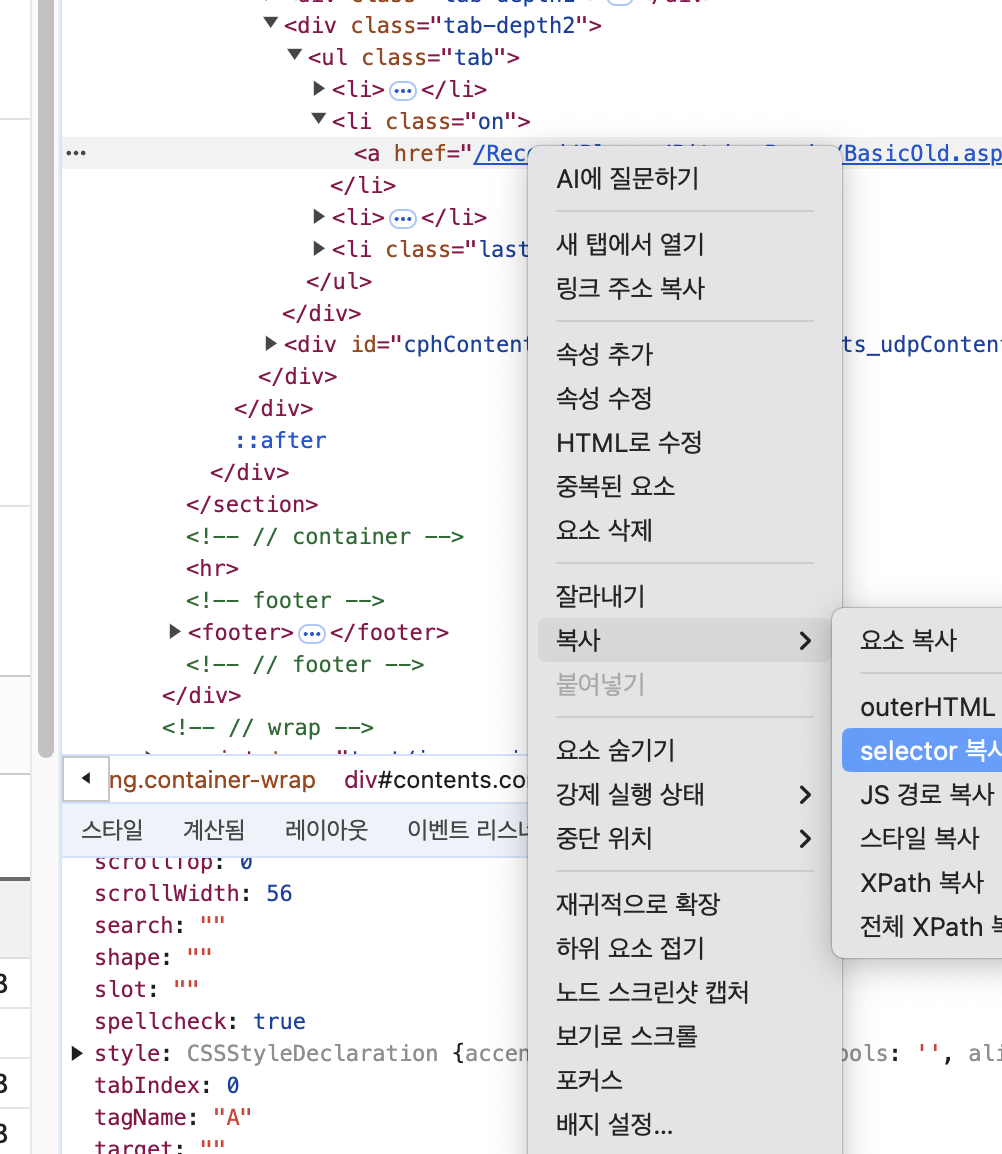Viewport: 1002px width, 1154px height.
Task: Open the 복사 submenu arrow
Action: [805, 641]
